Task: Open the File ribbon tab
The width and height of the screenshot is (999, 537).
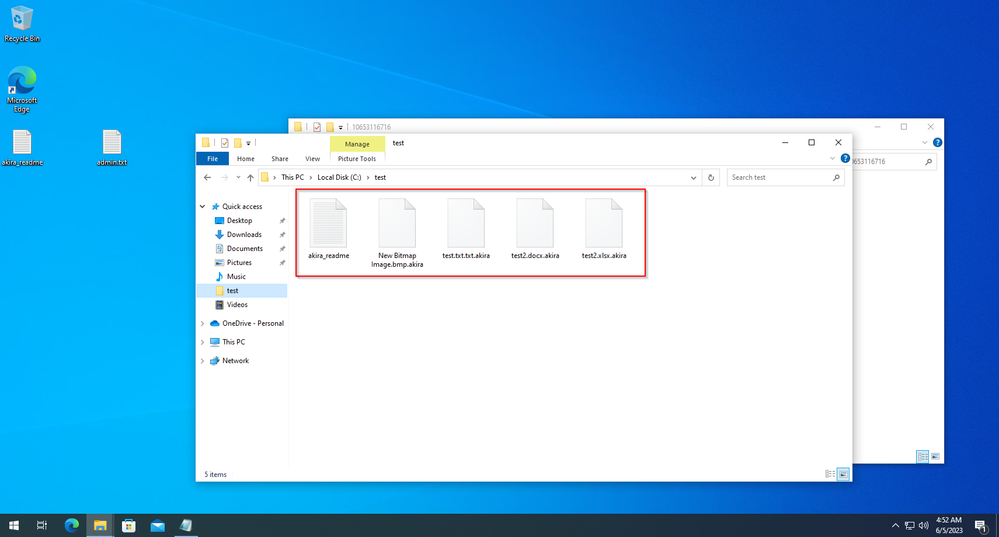Action: (x=213, y=159)
